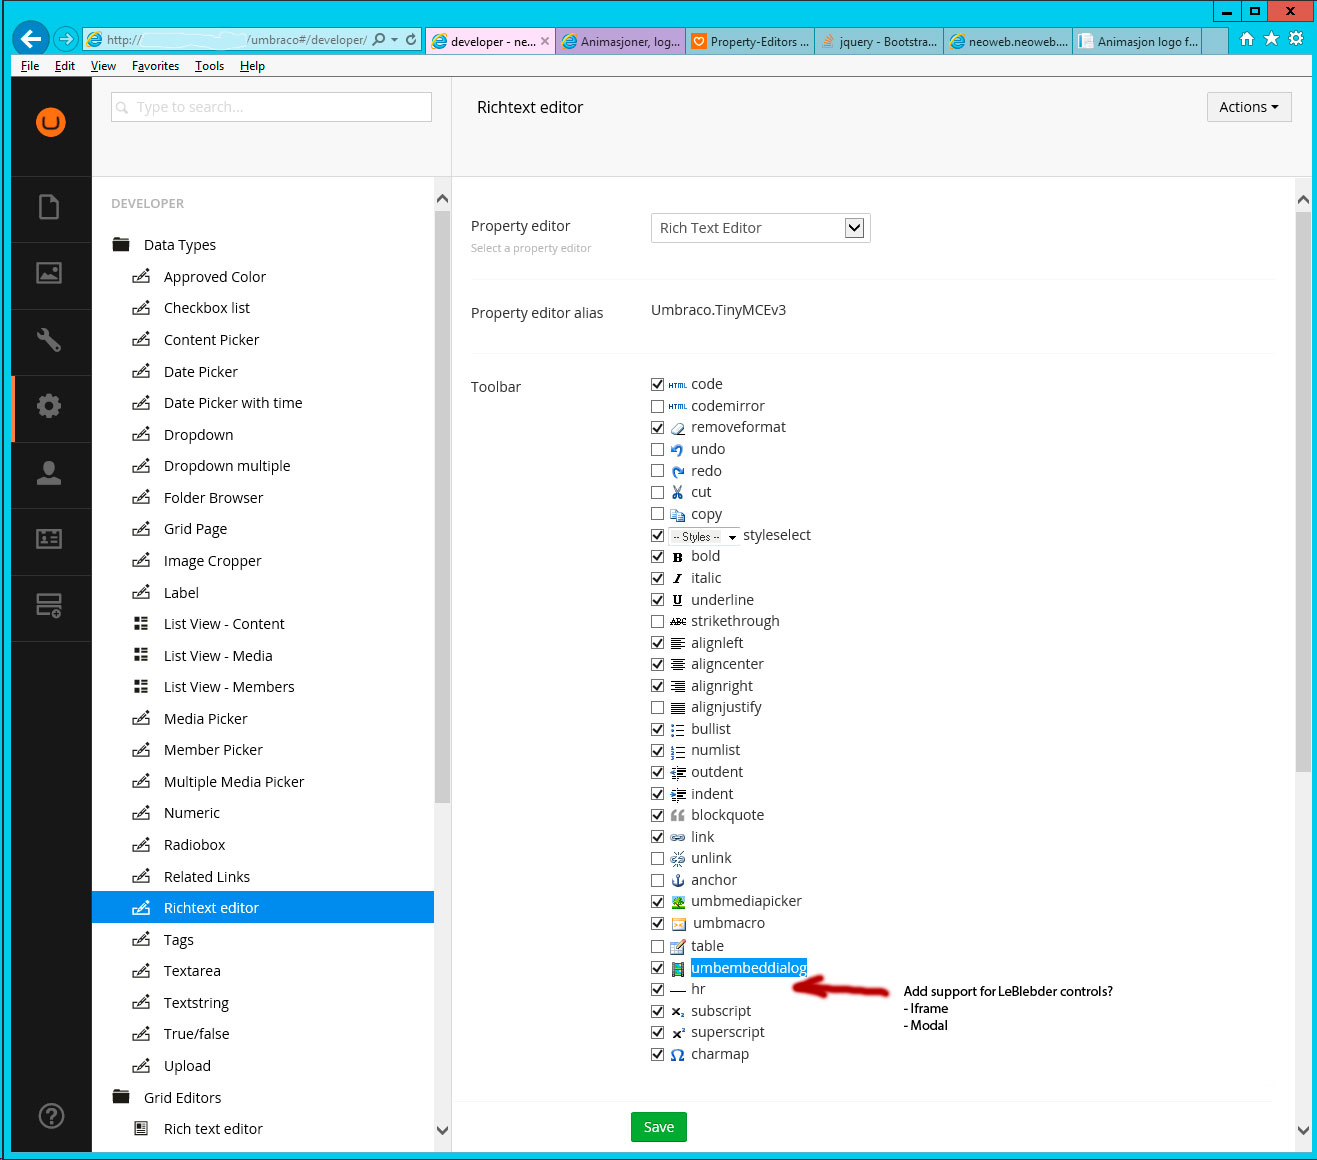The image size is (1317, 1160).
Task: Open the Help menu
Action: 252,66
